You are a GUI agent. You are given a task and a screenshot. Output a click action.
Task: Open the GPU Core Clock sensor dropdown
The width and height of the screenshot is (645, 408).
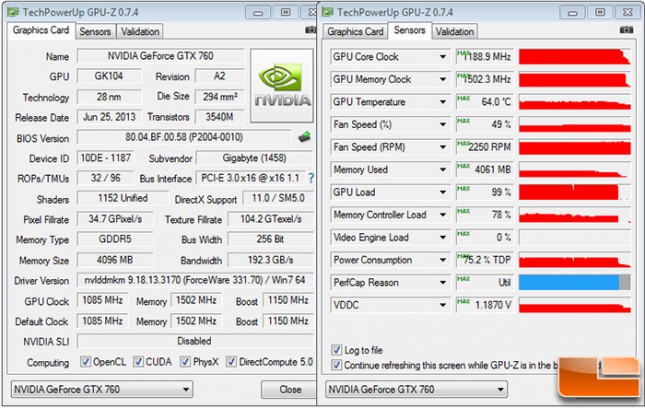coord(443,57)
